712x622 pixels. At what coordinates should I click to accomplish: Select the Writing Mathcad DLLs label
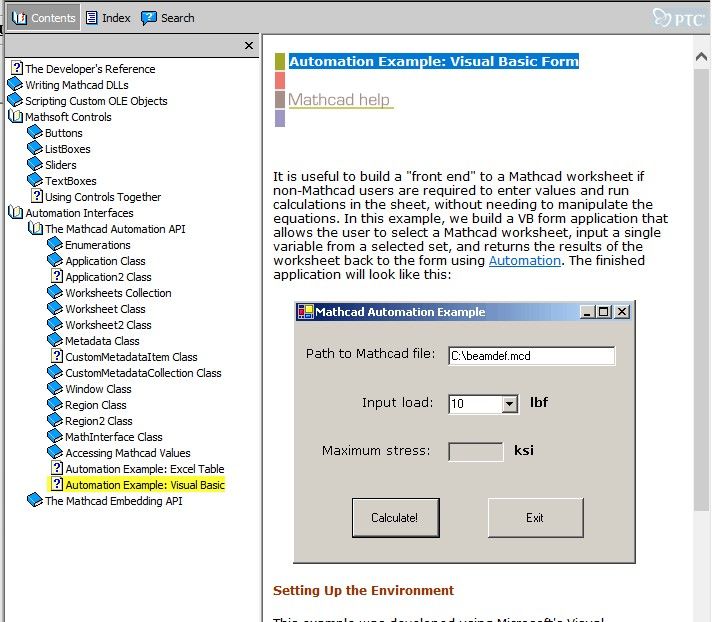pyautogui.click(x=77, y=85)
